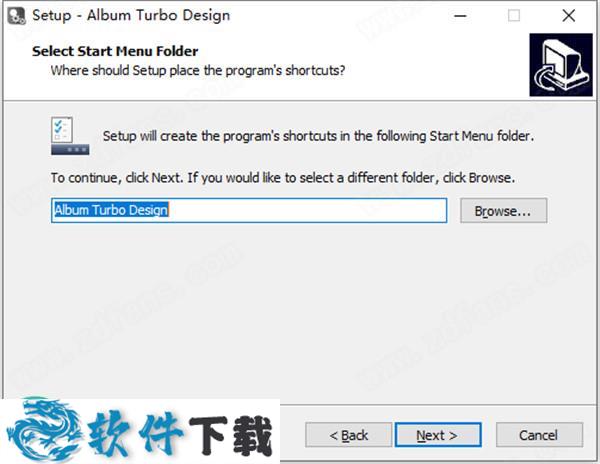
Task: Click the Start Menu checklist icon
Action: 70,136
